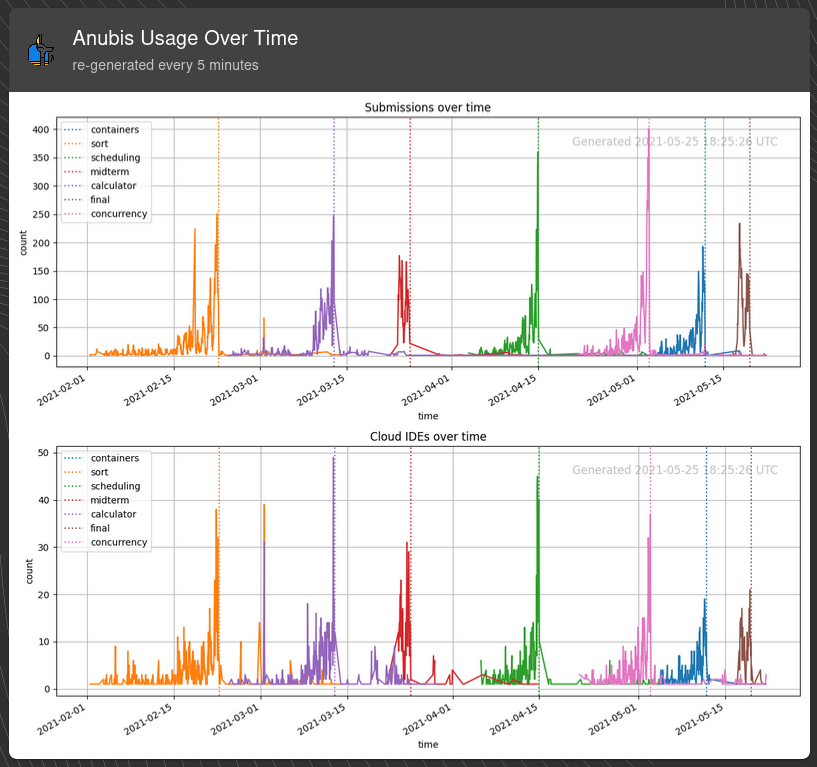Screen dimensions: 817x767
Task: Click the Submissions over time chart title
Action: pyautogui.click(x=428, y=107)
